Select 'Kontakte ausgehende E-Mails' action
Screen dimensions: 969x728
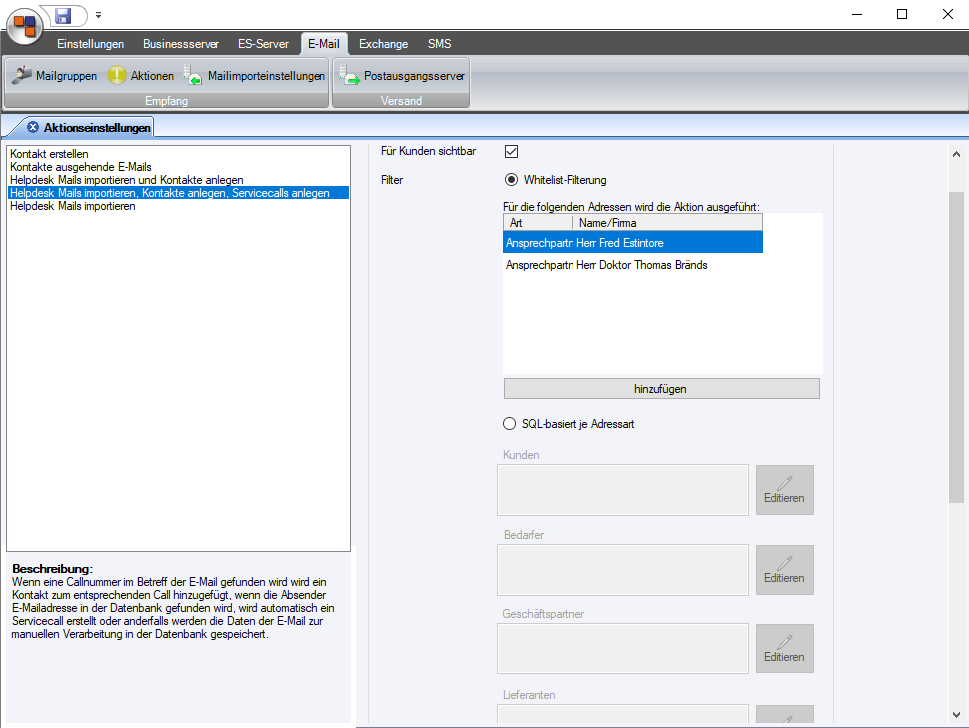[178, 167]
